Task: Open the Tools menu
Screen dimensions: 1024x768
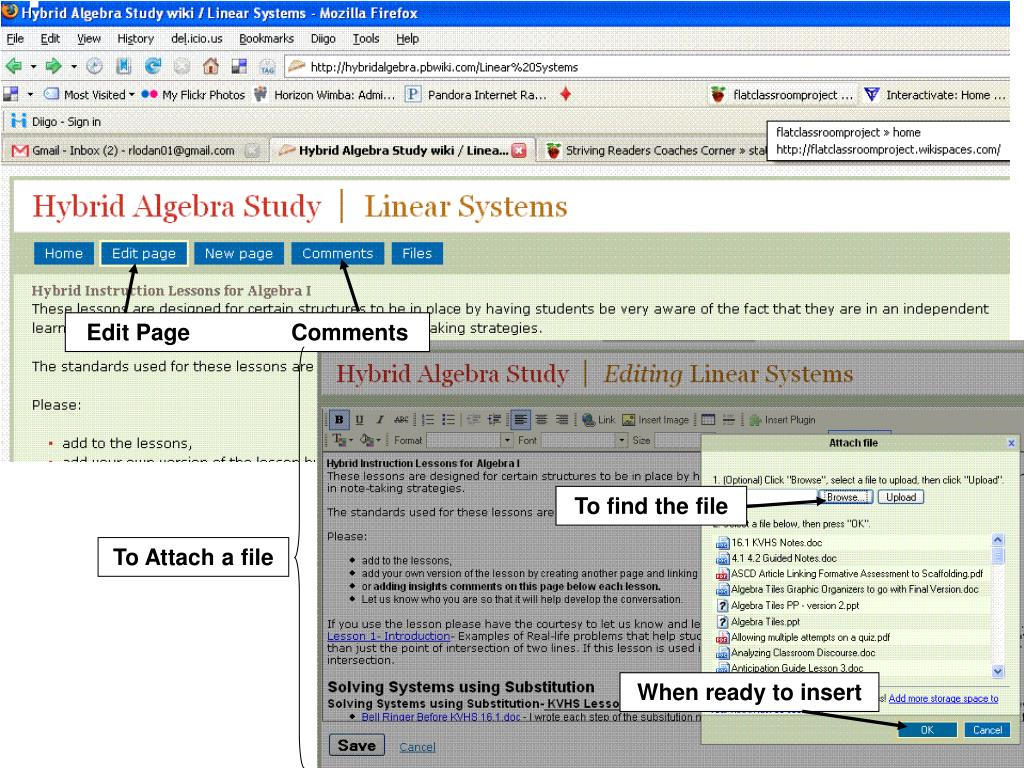Action: click(366, 39)
